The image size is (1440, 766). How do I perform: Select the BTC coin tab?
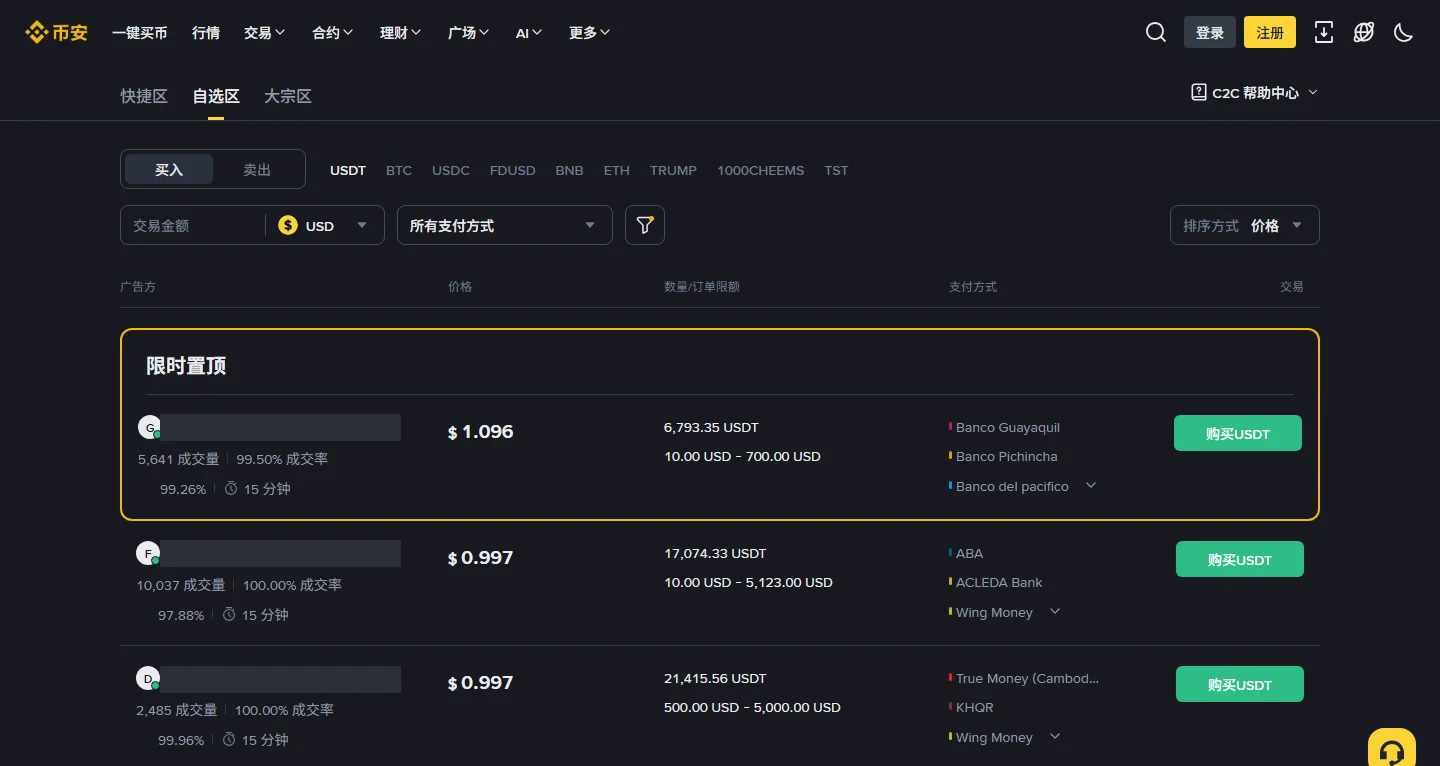tap(399, 170)
